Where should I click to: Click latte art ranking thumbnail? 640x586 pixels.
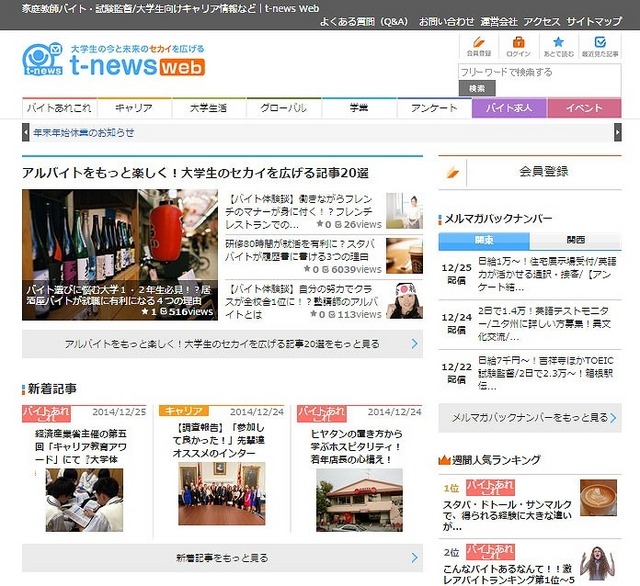point(598,497)
